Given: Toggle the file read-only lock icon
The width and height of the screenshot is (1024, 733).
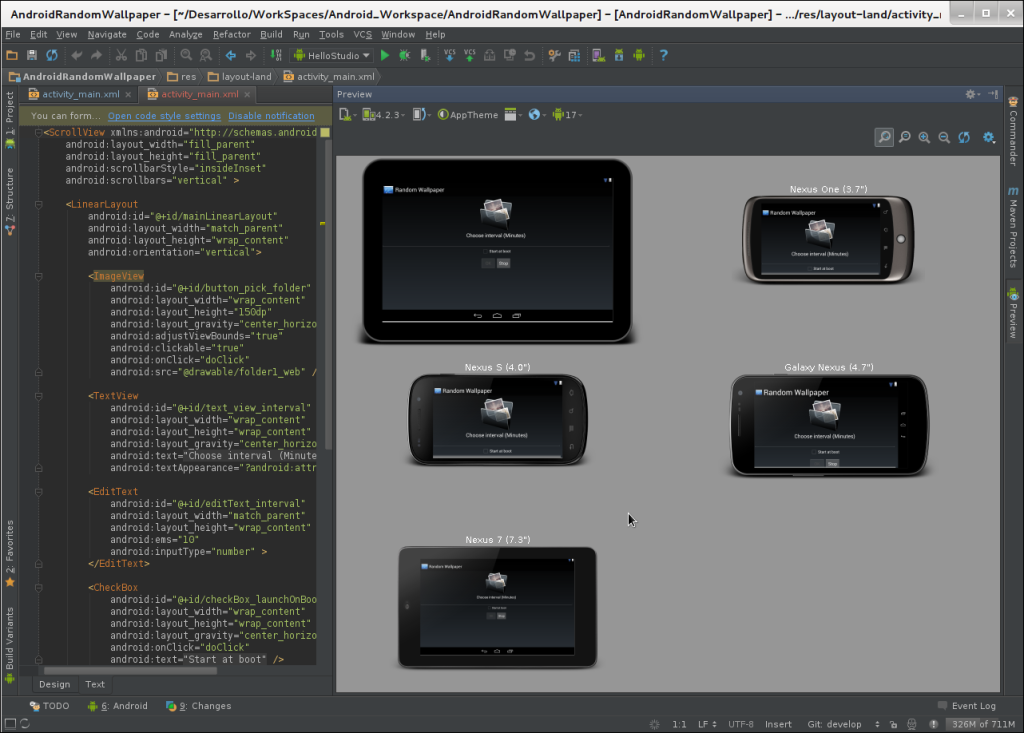Looking at the screenshot, I should click(x=893, y=724).
